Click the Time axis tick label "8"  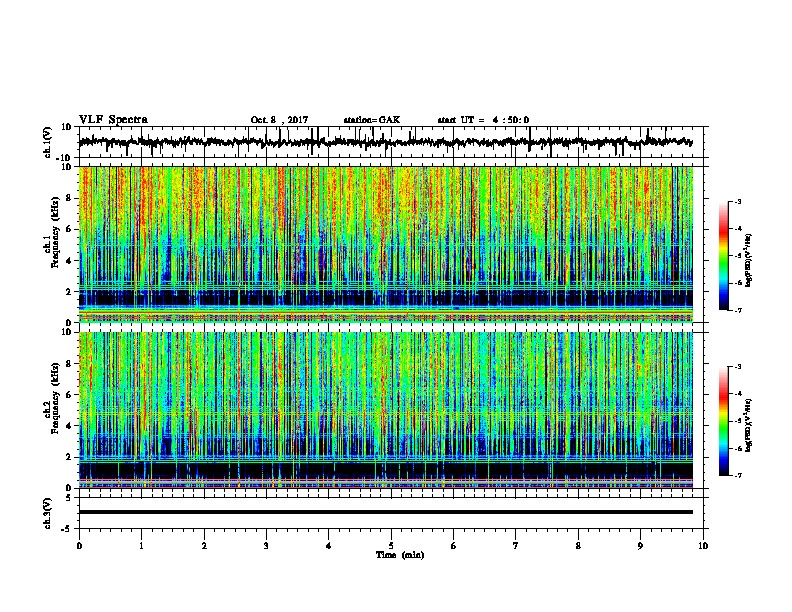(x=578, y=546)
